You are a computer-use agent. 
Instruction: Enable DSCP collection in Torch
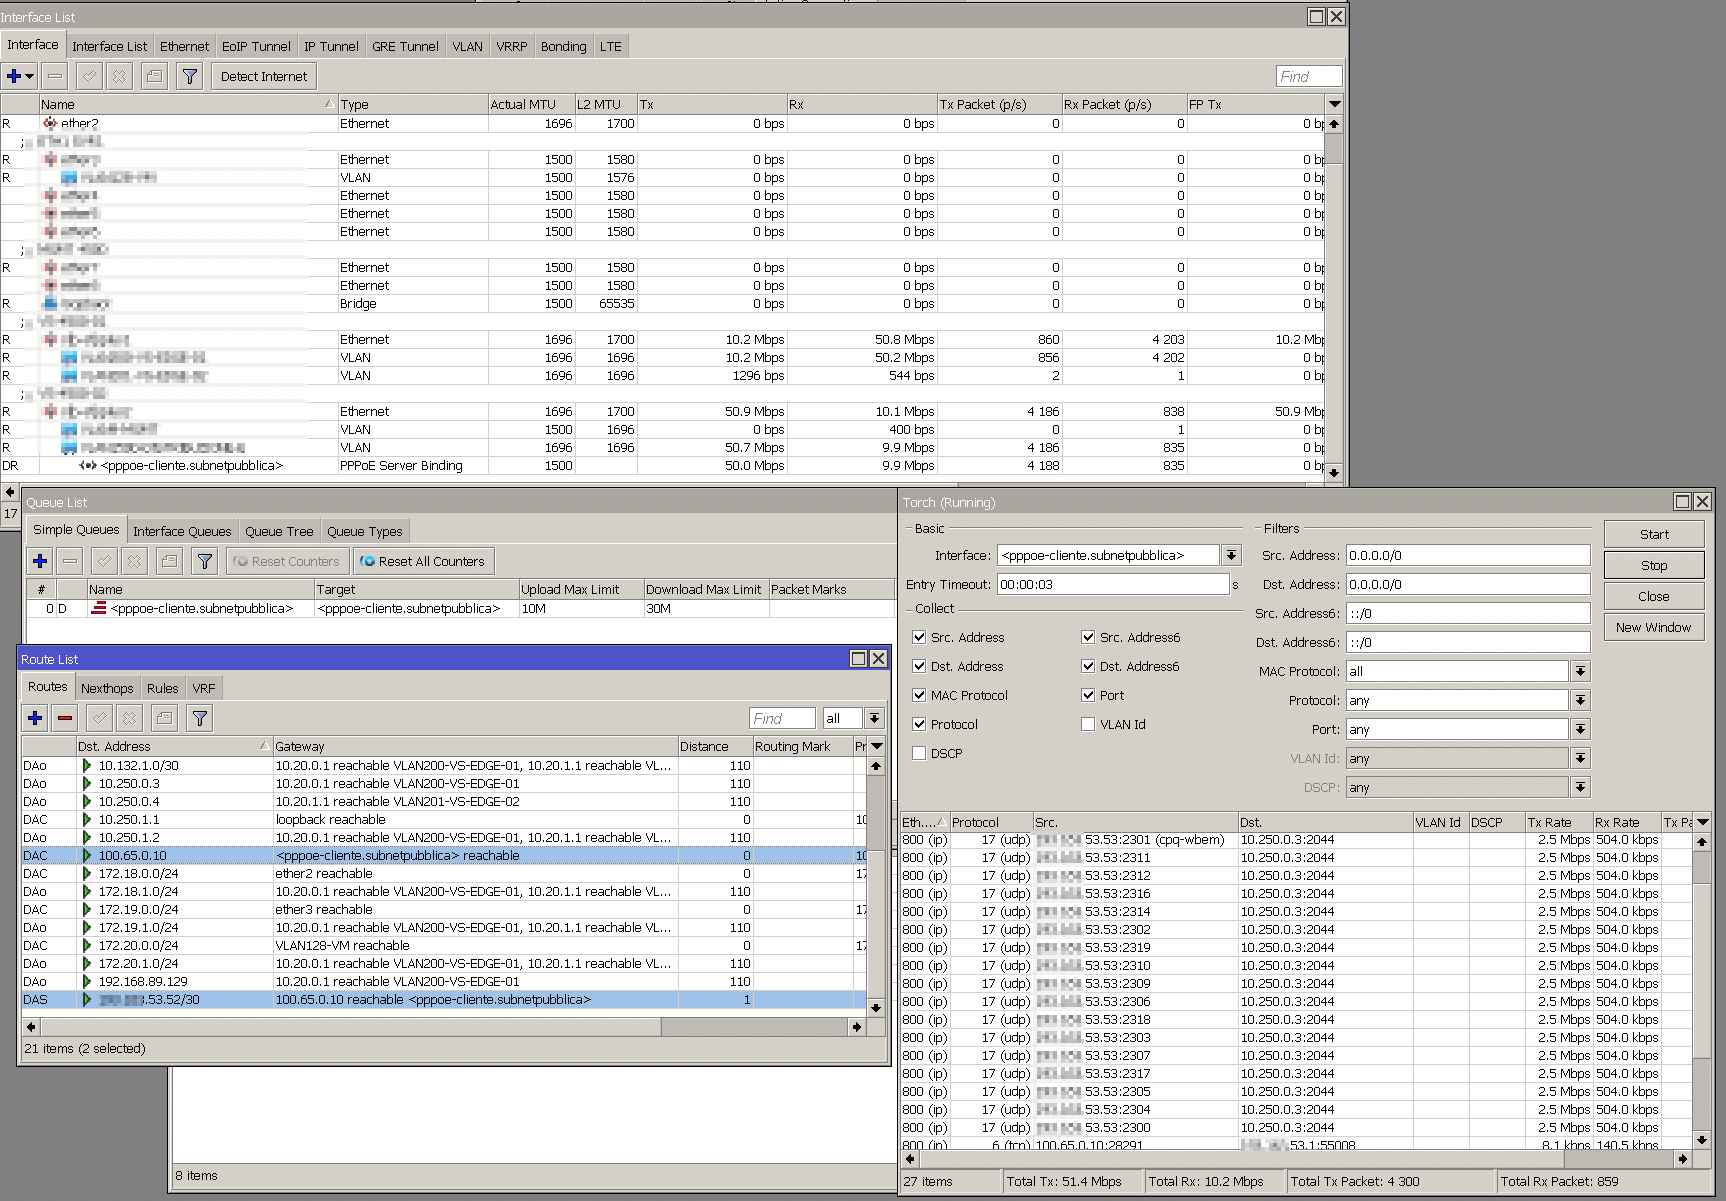click(919, 753)
